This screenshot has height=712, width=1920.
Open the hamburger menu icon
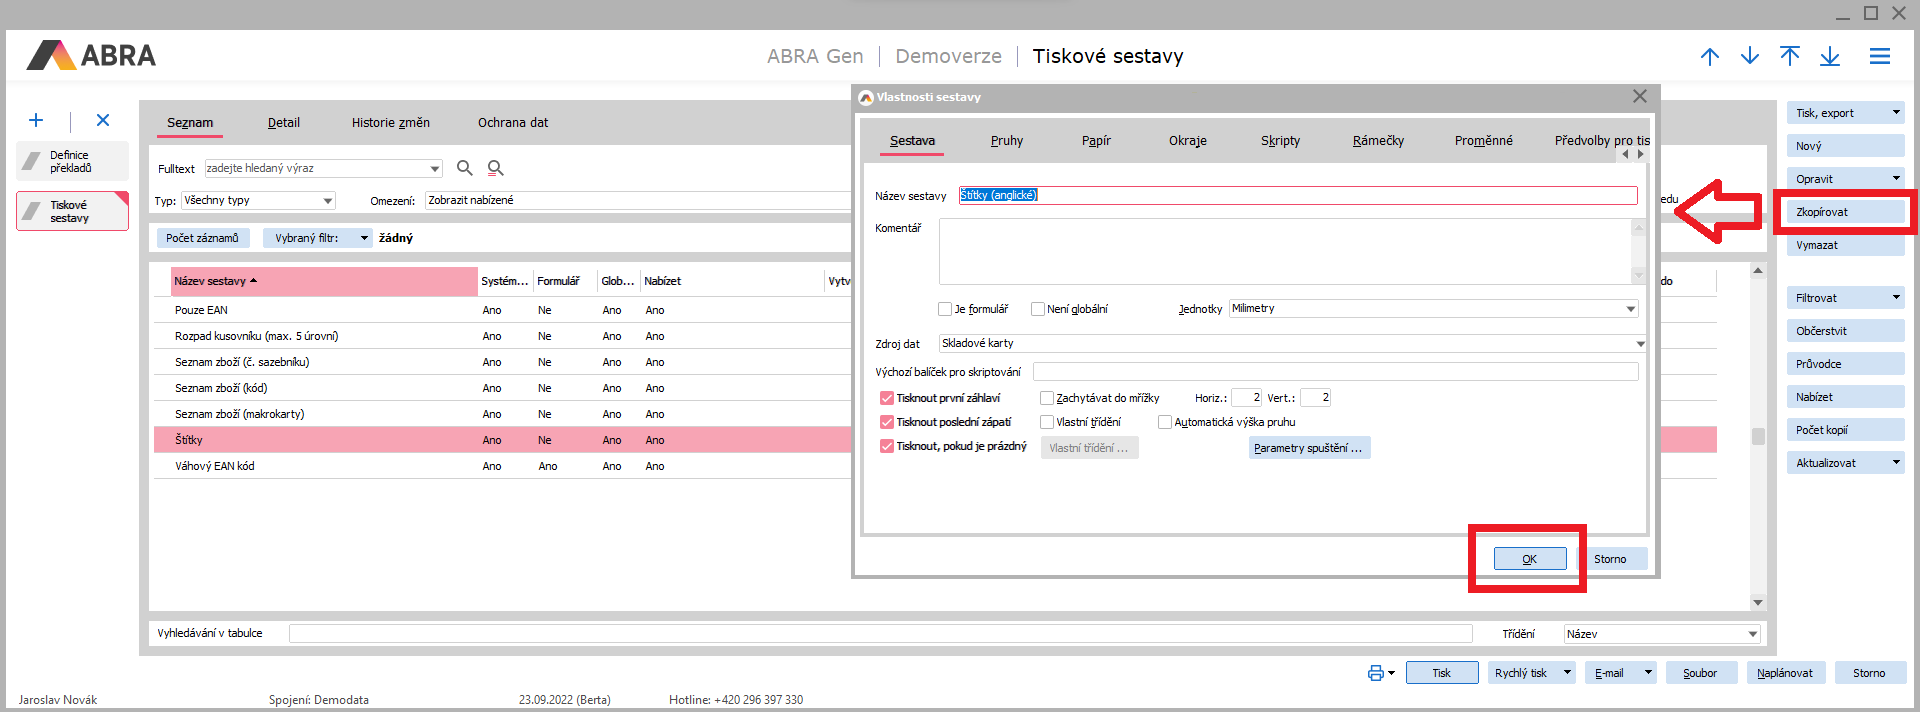(1879, 57)
